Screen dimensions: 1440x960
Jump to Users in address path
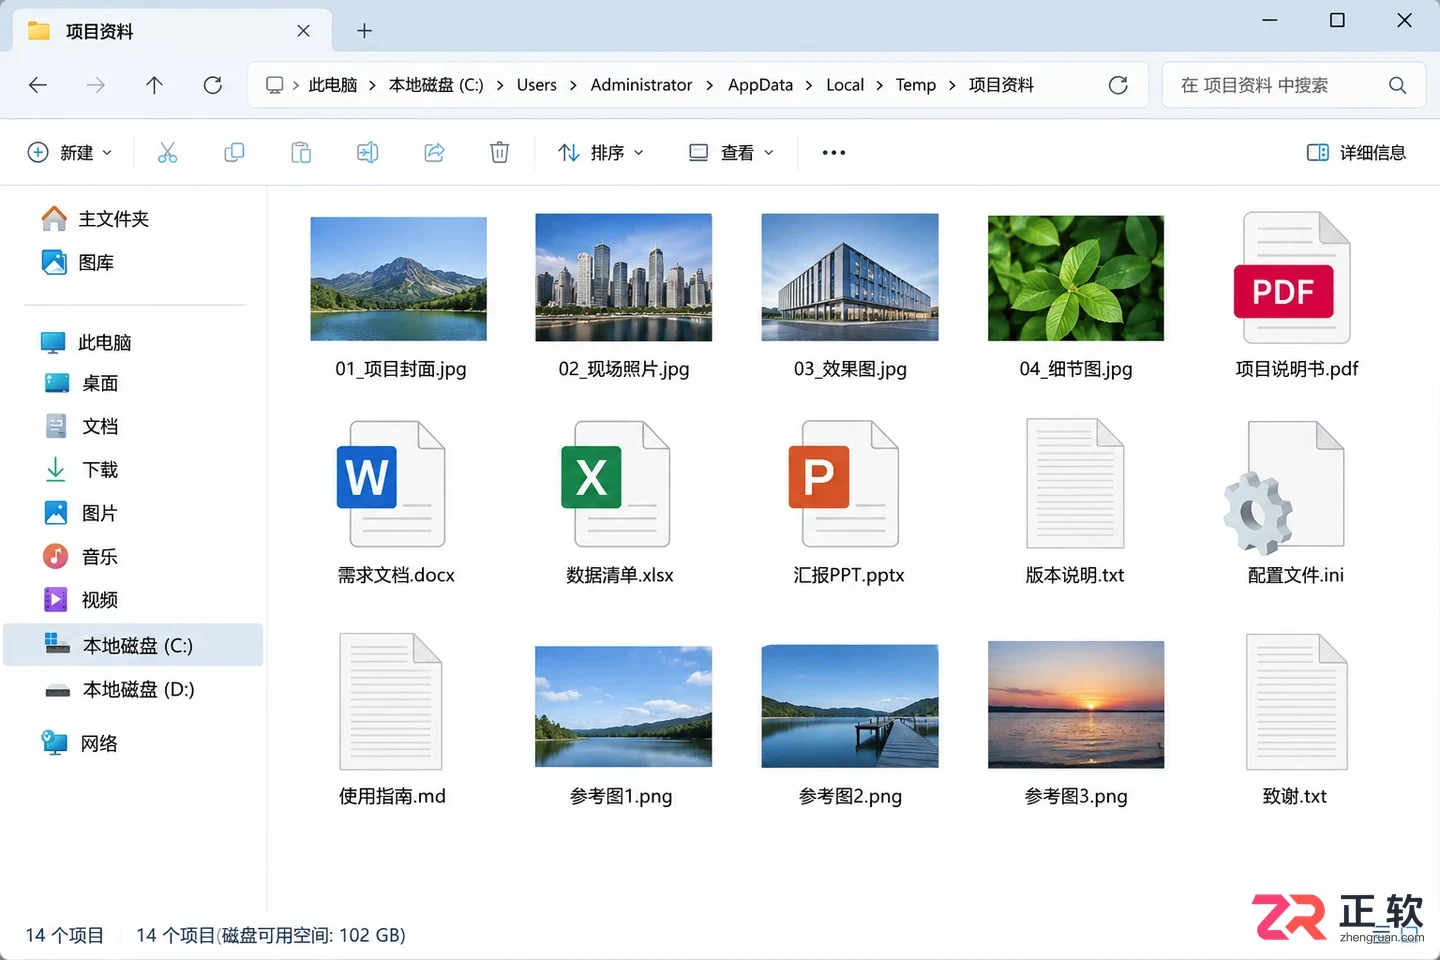point(537,85)
